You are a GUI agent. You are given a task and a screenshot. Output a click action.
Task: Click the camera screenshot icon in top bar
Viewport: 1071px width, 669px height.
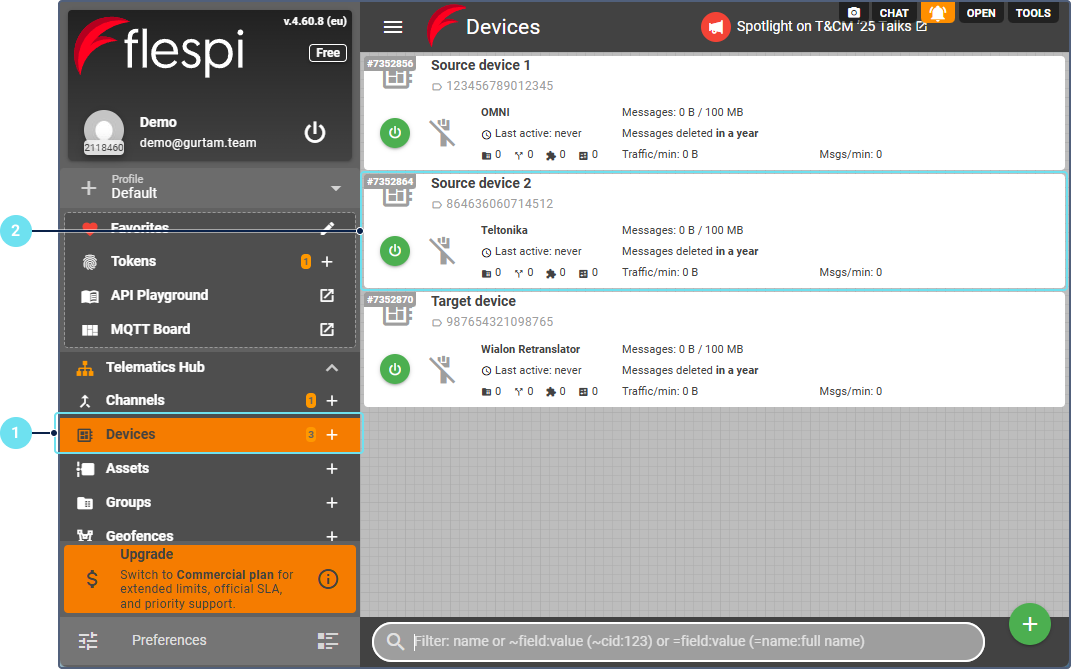pyautogui.click(x=853, y=13)
